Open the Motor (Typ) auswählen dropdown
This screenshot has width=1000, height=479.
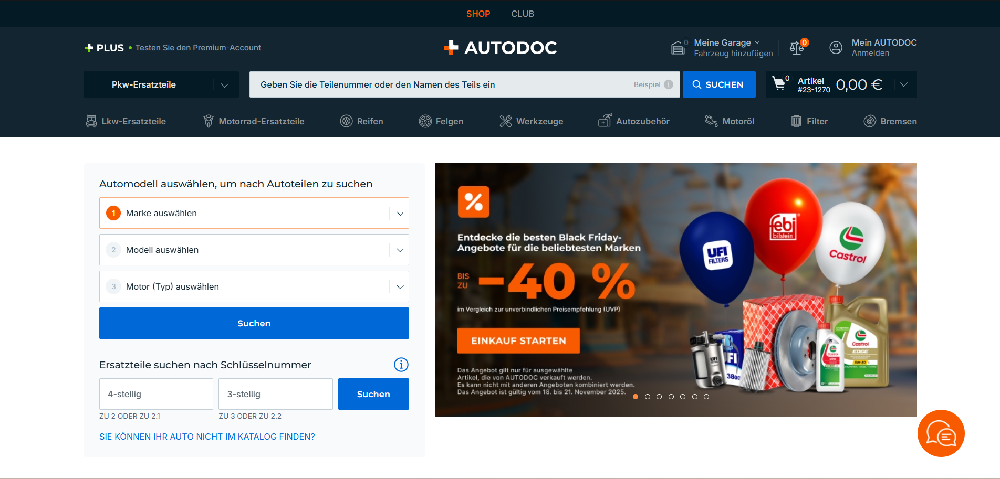click(254, 287)
